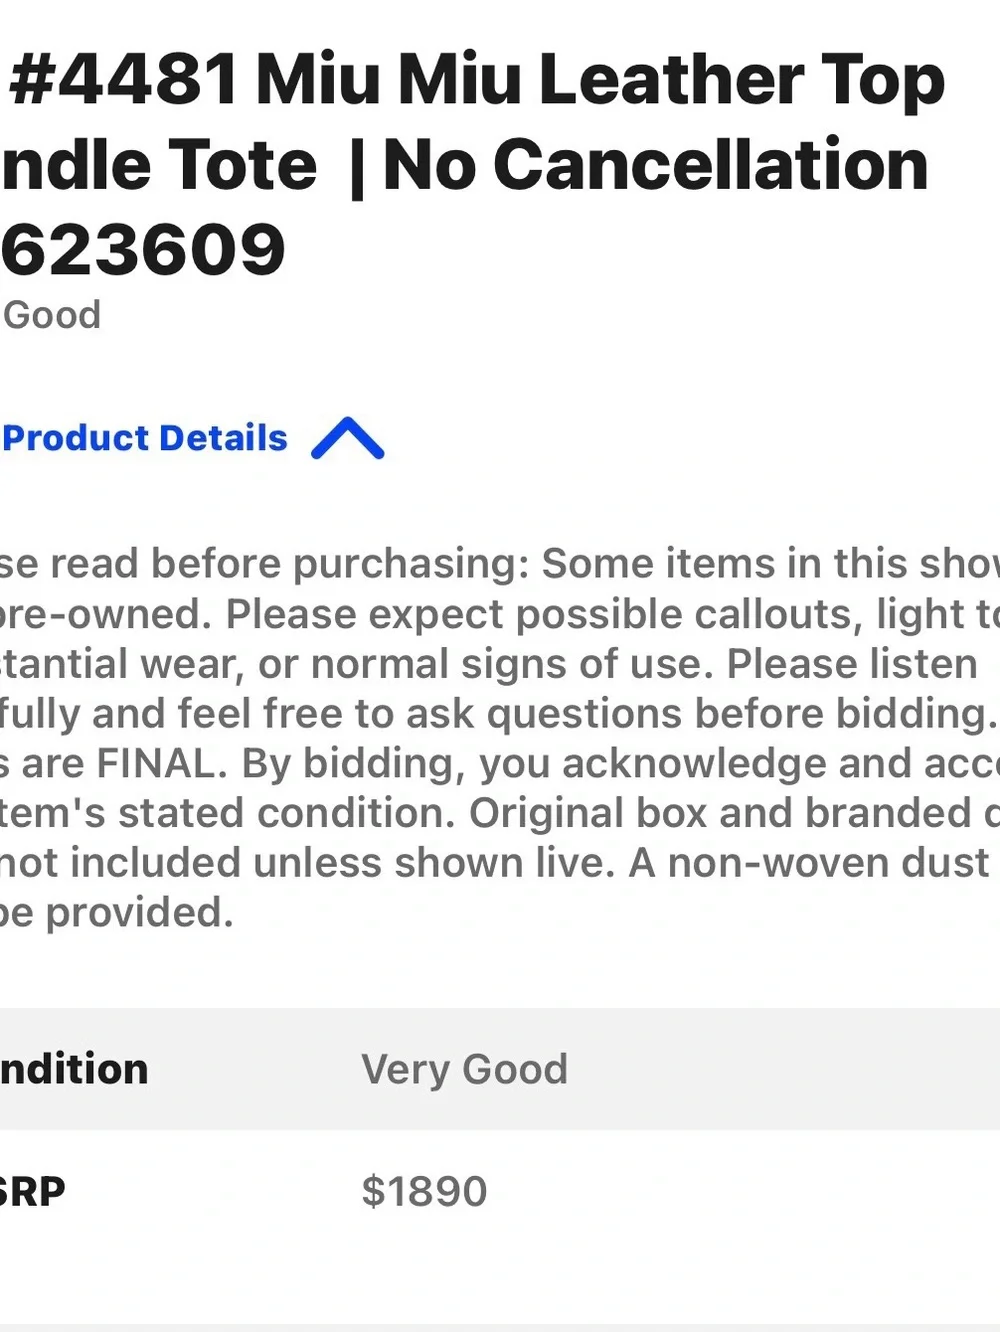This screenshot has width=1000, height=1333.
Task: Click the Product Details link text
Action: point(145,438)
